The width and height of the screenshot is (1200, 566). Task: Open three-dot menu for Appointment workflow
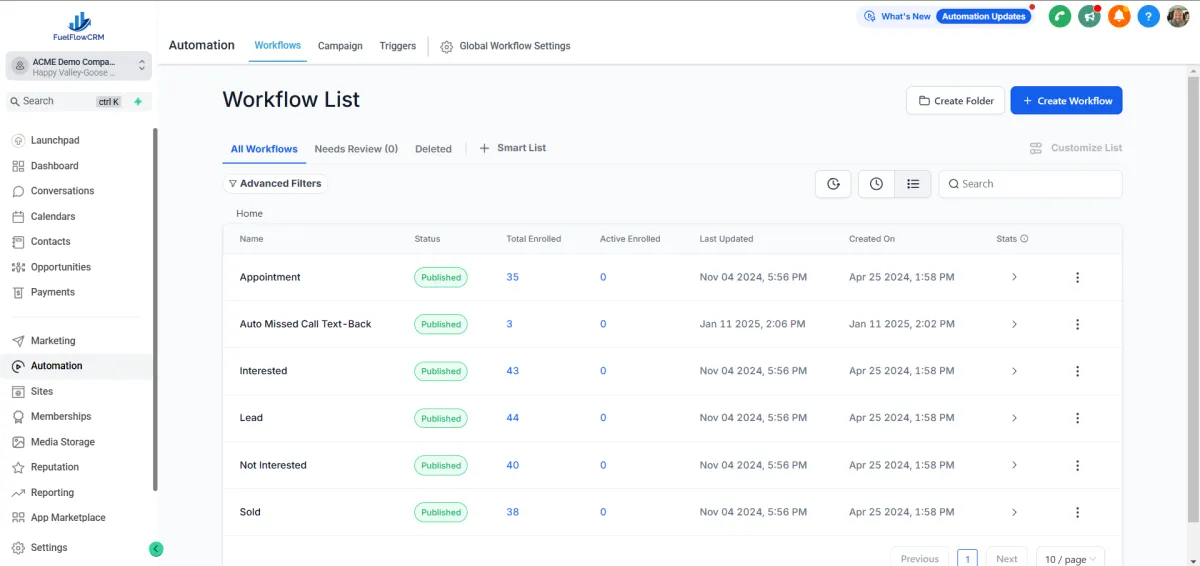point(1077,277)
